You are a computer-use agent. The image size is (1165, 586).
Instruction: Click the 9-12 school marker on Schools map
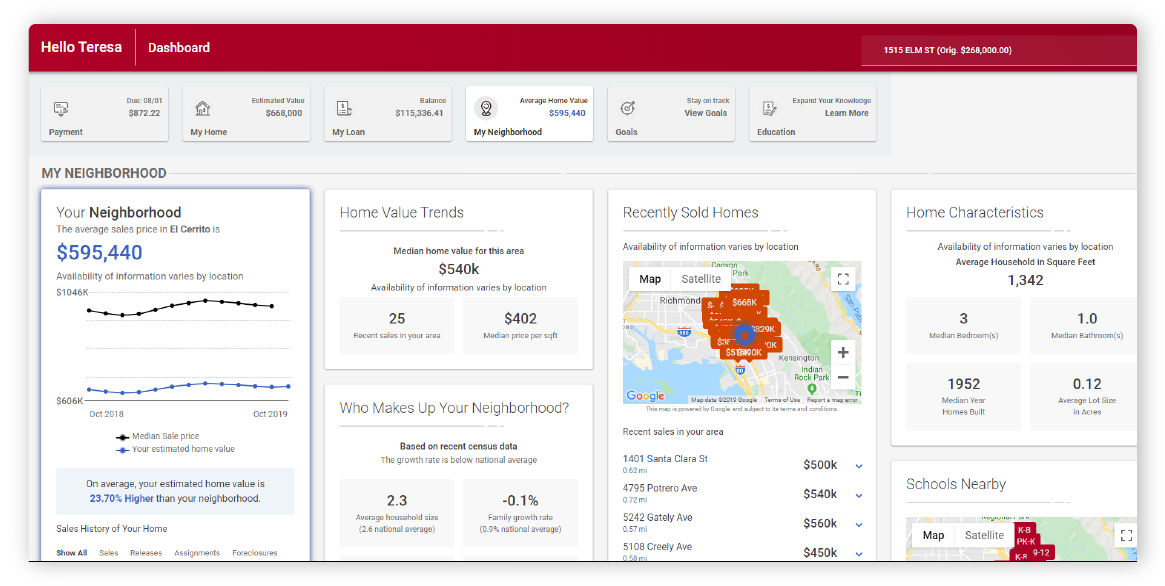click(1042, 553)
